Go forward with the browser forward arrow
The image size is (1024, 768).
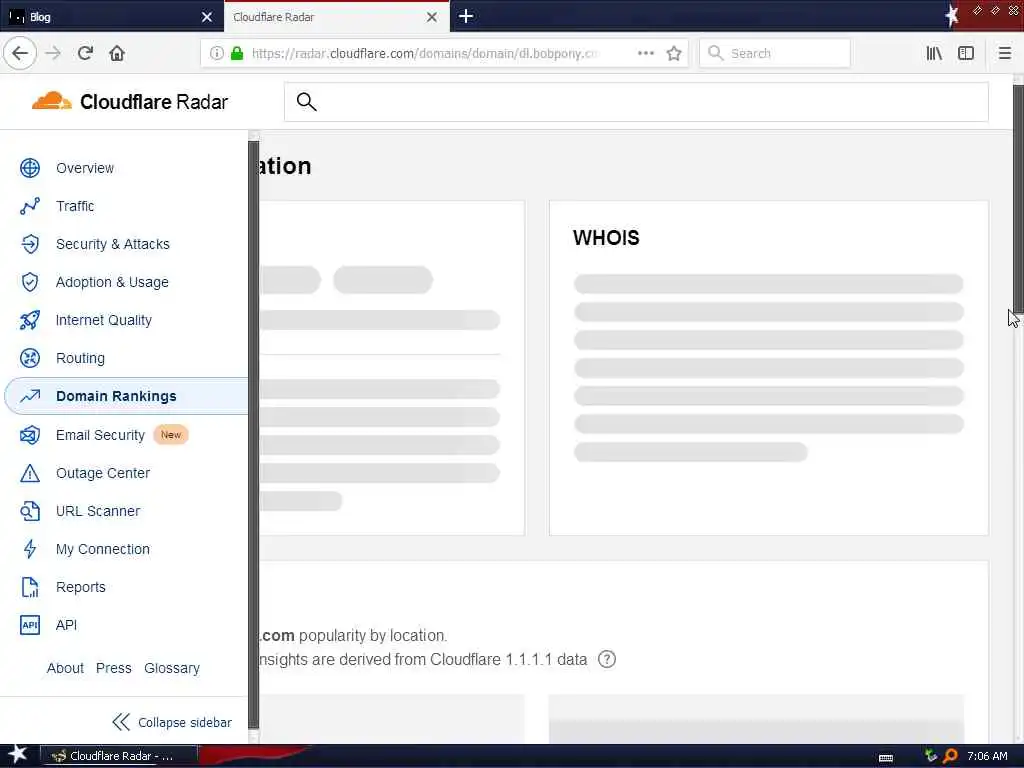click(x=53, y=53)
